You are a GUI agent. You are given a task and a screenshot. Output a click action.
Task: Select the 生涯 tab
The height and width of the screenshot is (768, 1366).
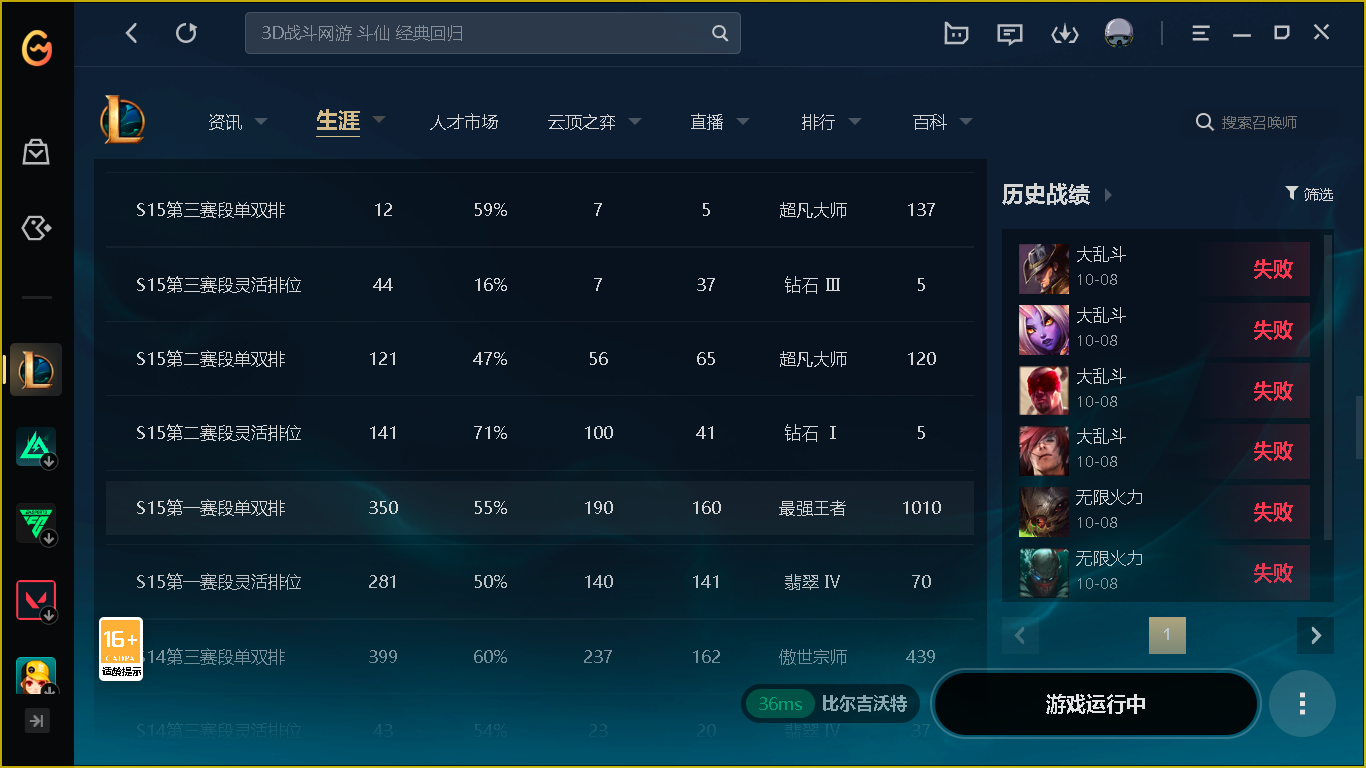coord(338,121)
